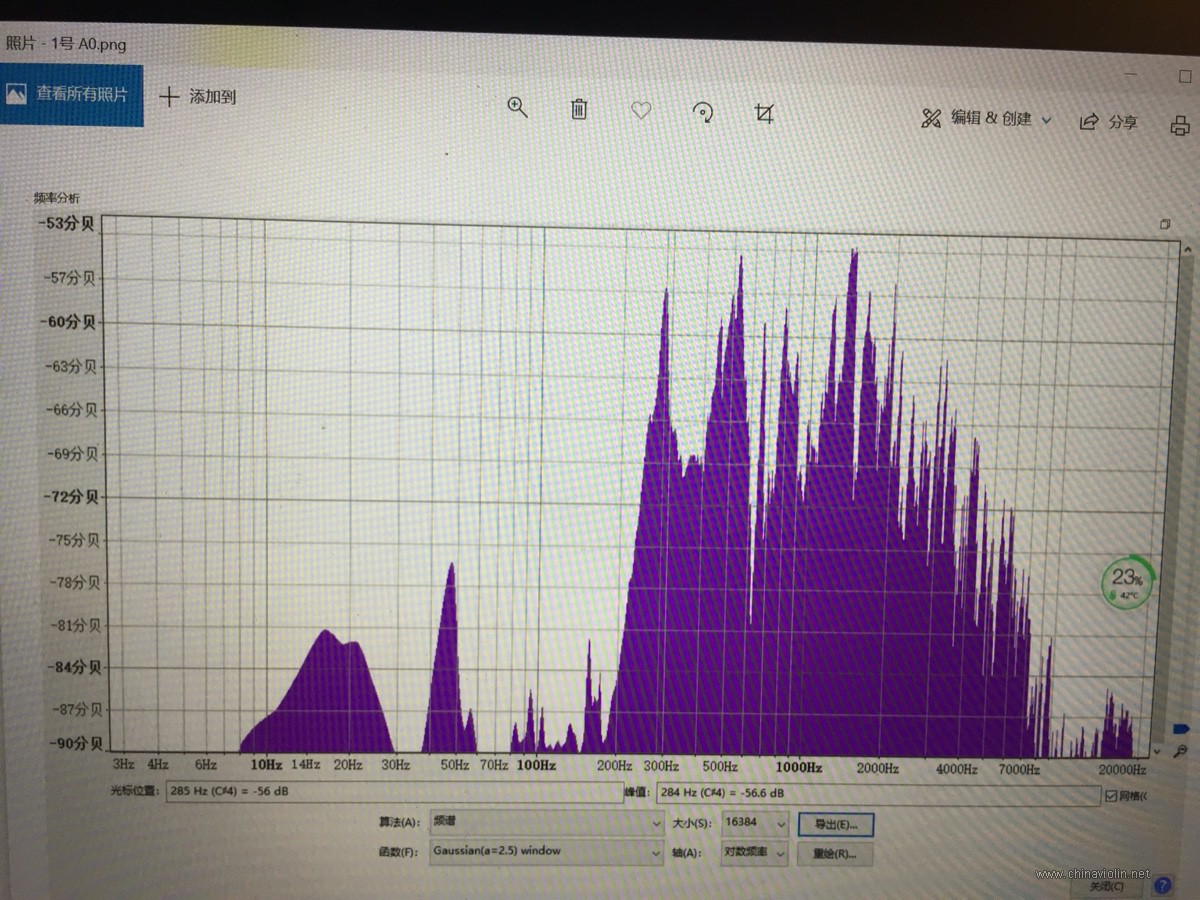Add photo to favorites with heart icon
The height and width of the screenshot is (900, 1200).
tap(641, 111)
